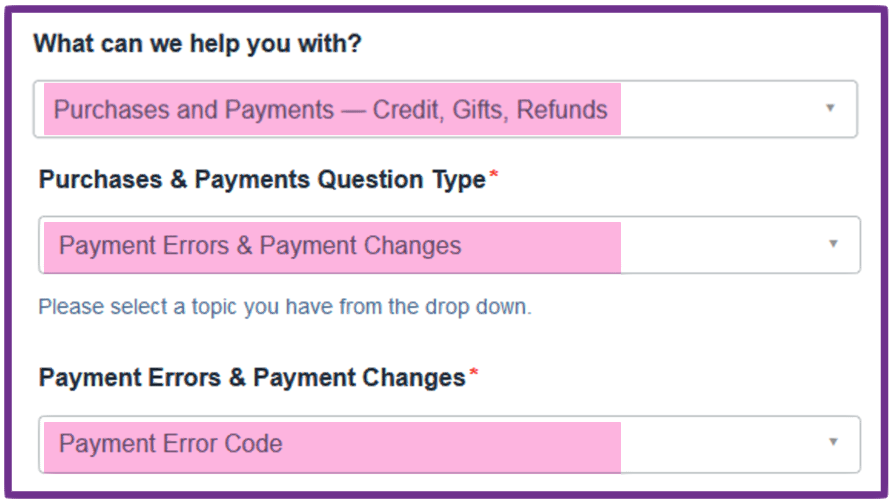This screenshot has width=892, height=501.
Task: Select the 'Payment Error Code' value text
Action: 170,443
